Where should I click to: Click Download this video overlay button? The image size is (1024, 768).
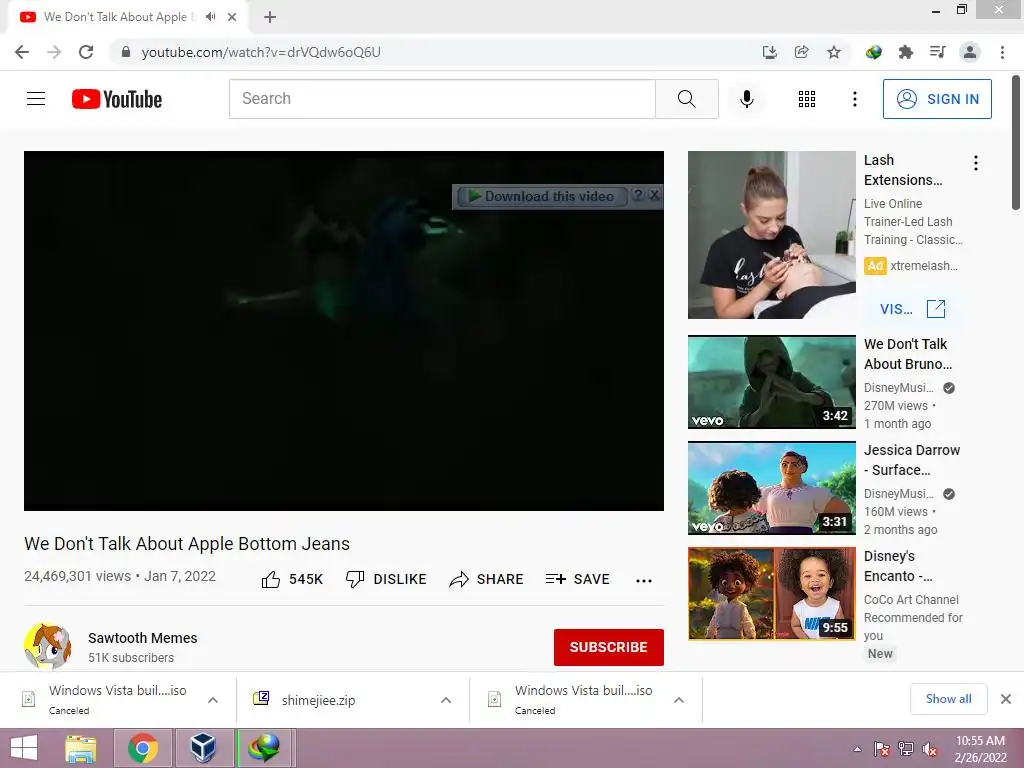[x=541, y=197]
